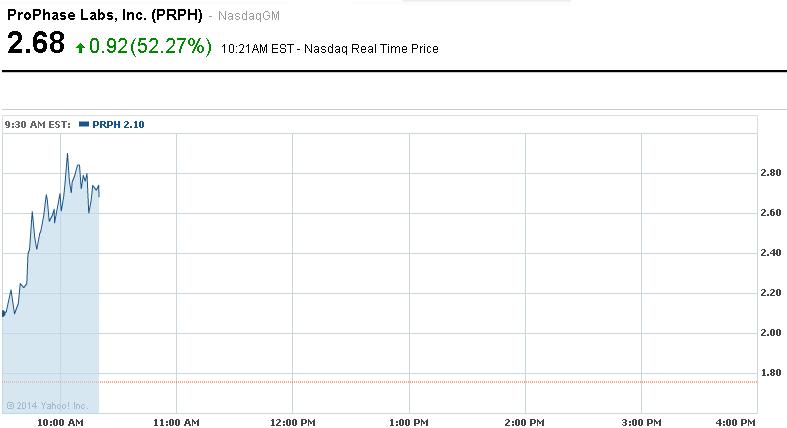Viewport: 787px width, 428px height.
Task: Click the 1:00 PM time axis label
Action: [x=409, y=423]
